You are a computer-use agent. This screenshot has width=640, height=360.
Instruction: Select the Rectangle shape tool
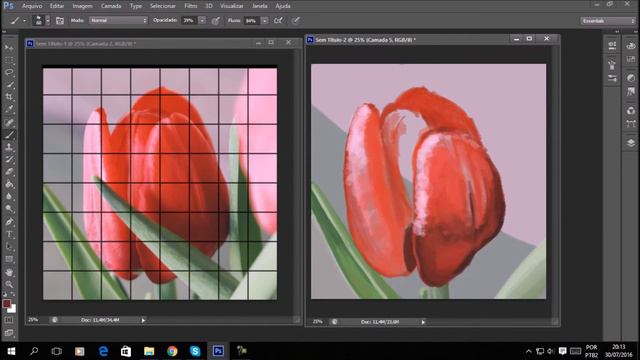[9, 259]
